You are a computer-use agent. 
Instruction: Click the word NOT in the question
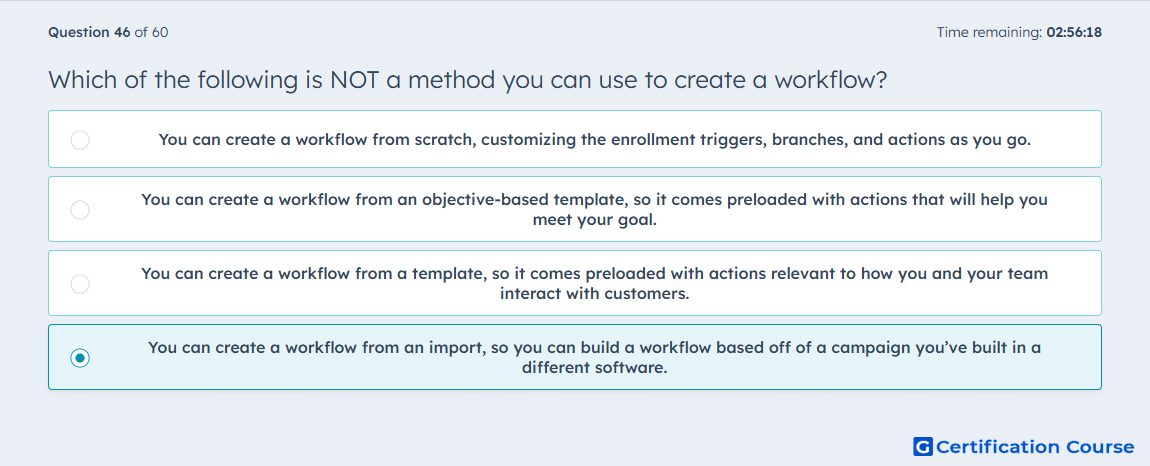point(354,79)
